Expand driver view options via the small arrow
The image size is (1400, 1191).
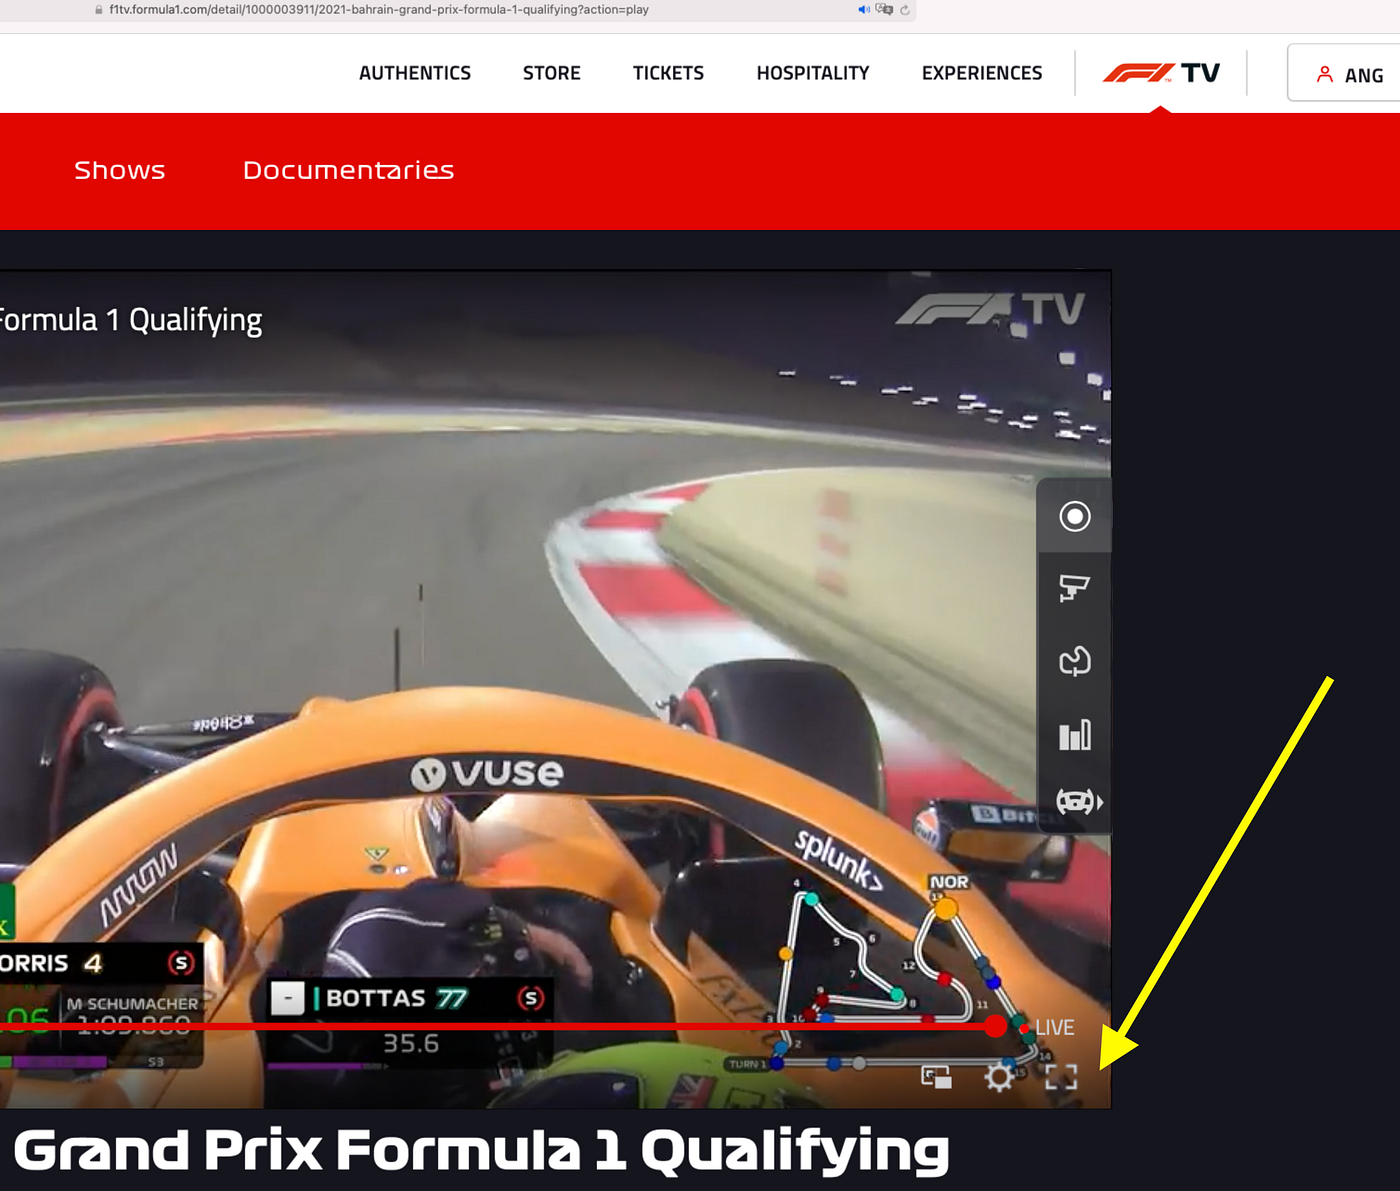pyautogui.click(x=1100, y=801)
